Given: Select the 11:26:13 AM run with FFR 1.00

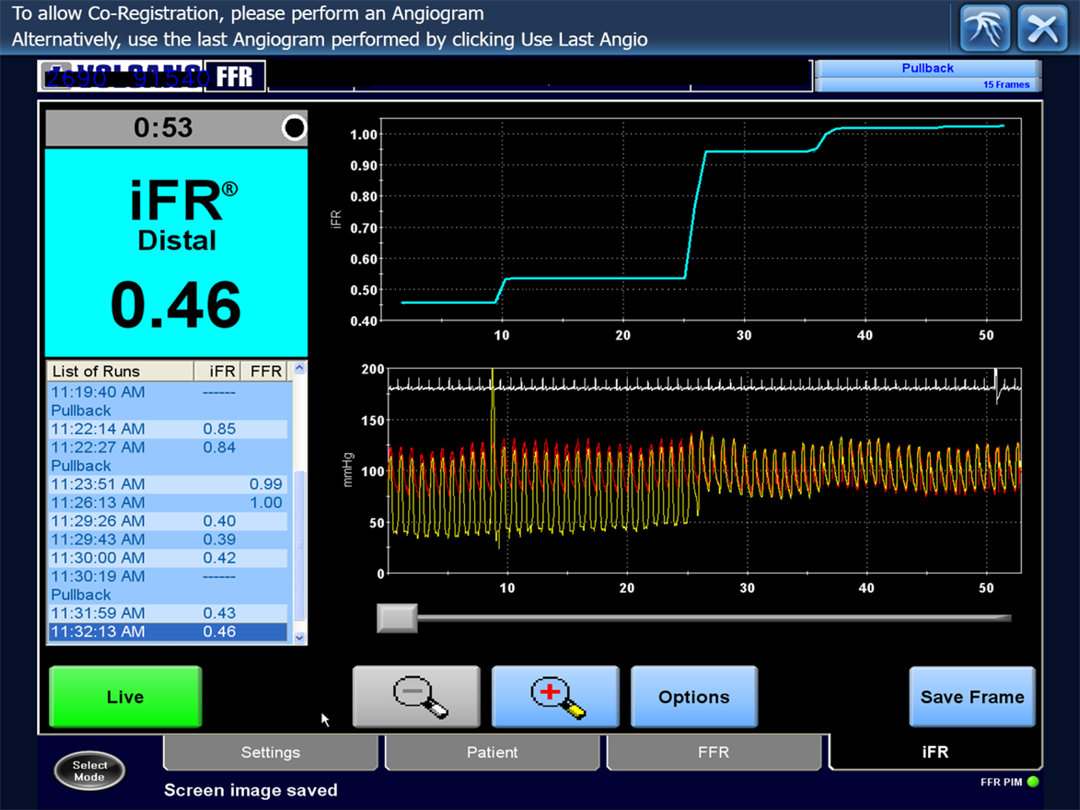Looking at the screenshot, I should point(168,503).
